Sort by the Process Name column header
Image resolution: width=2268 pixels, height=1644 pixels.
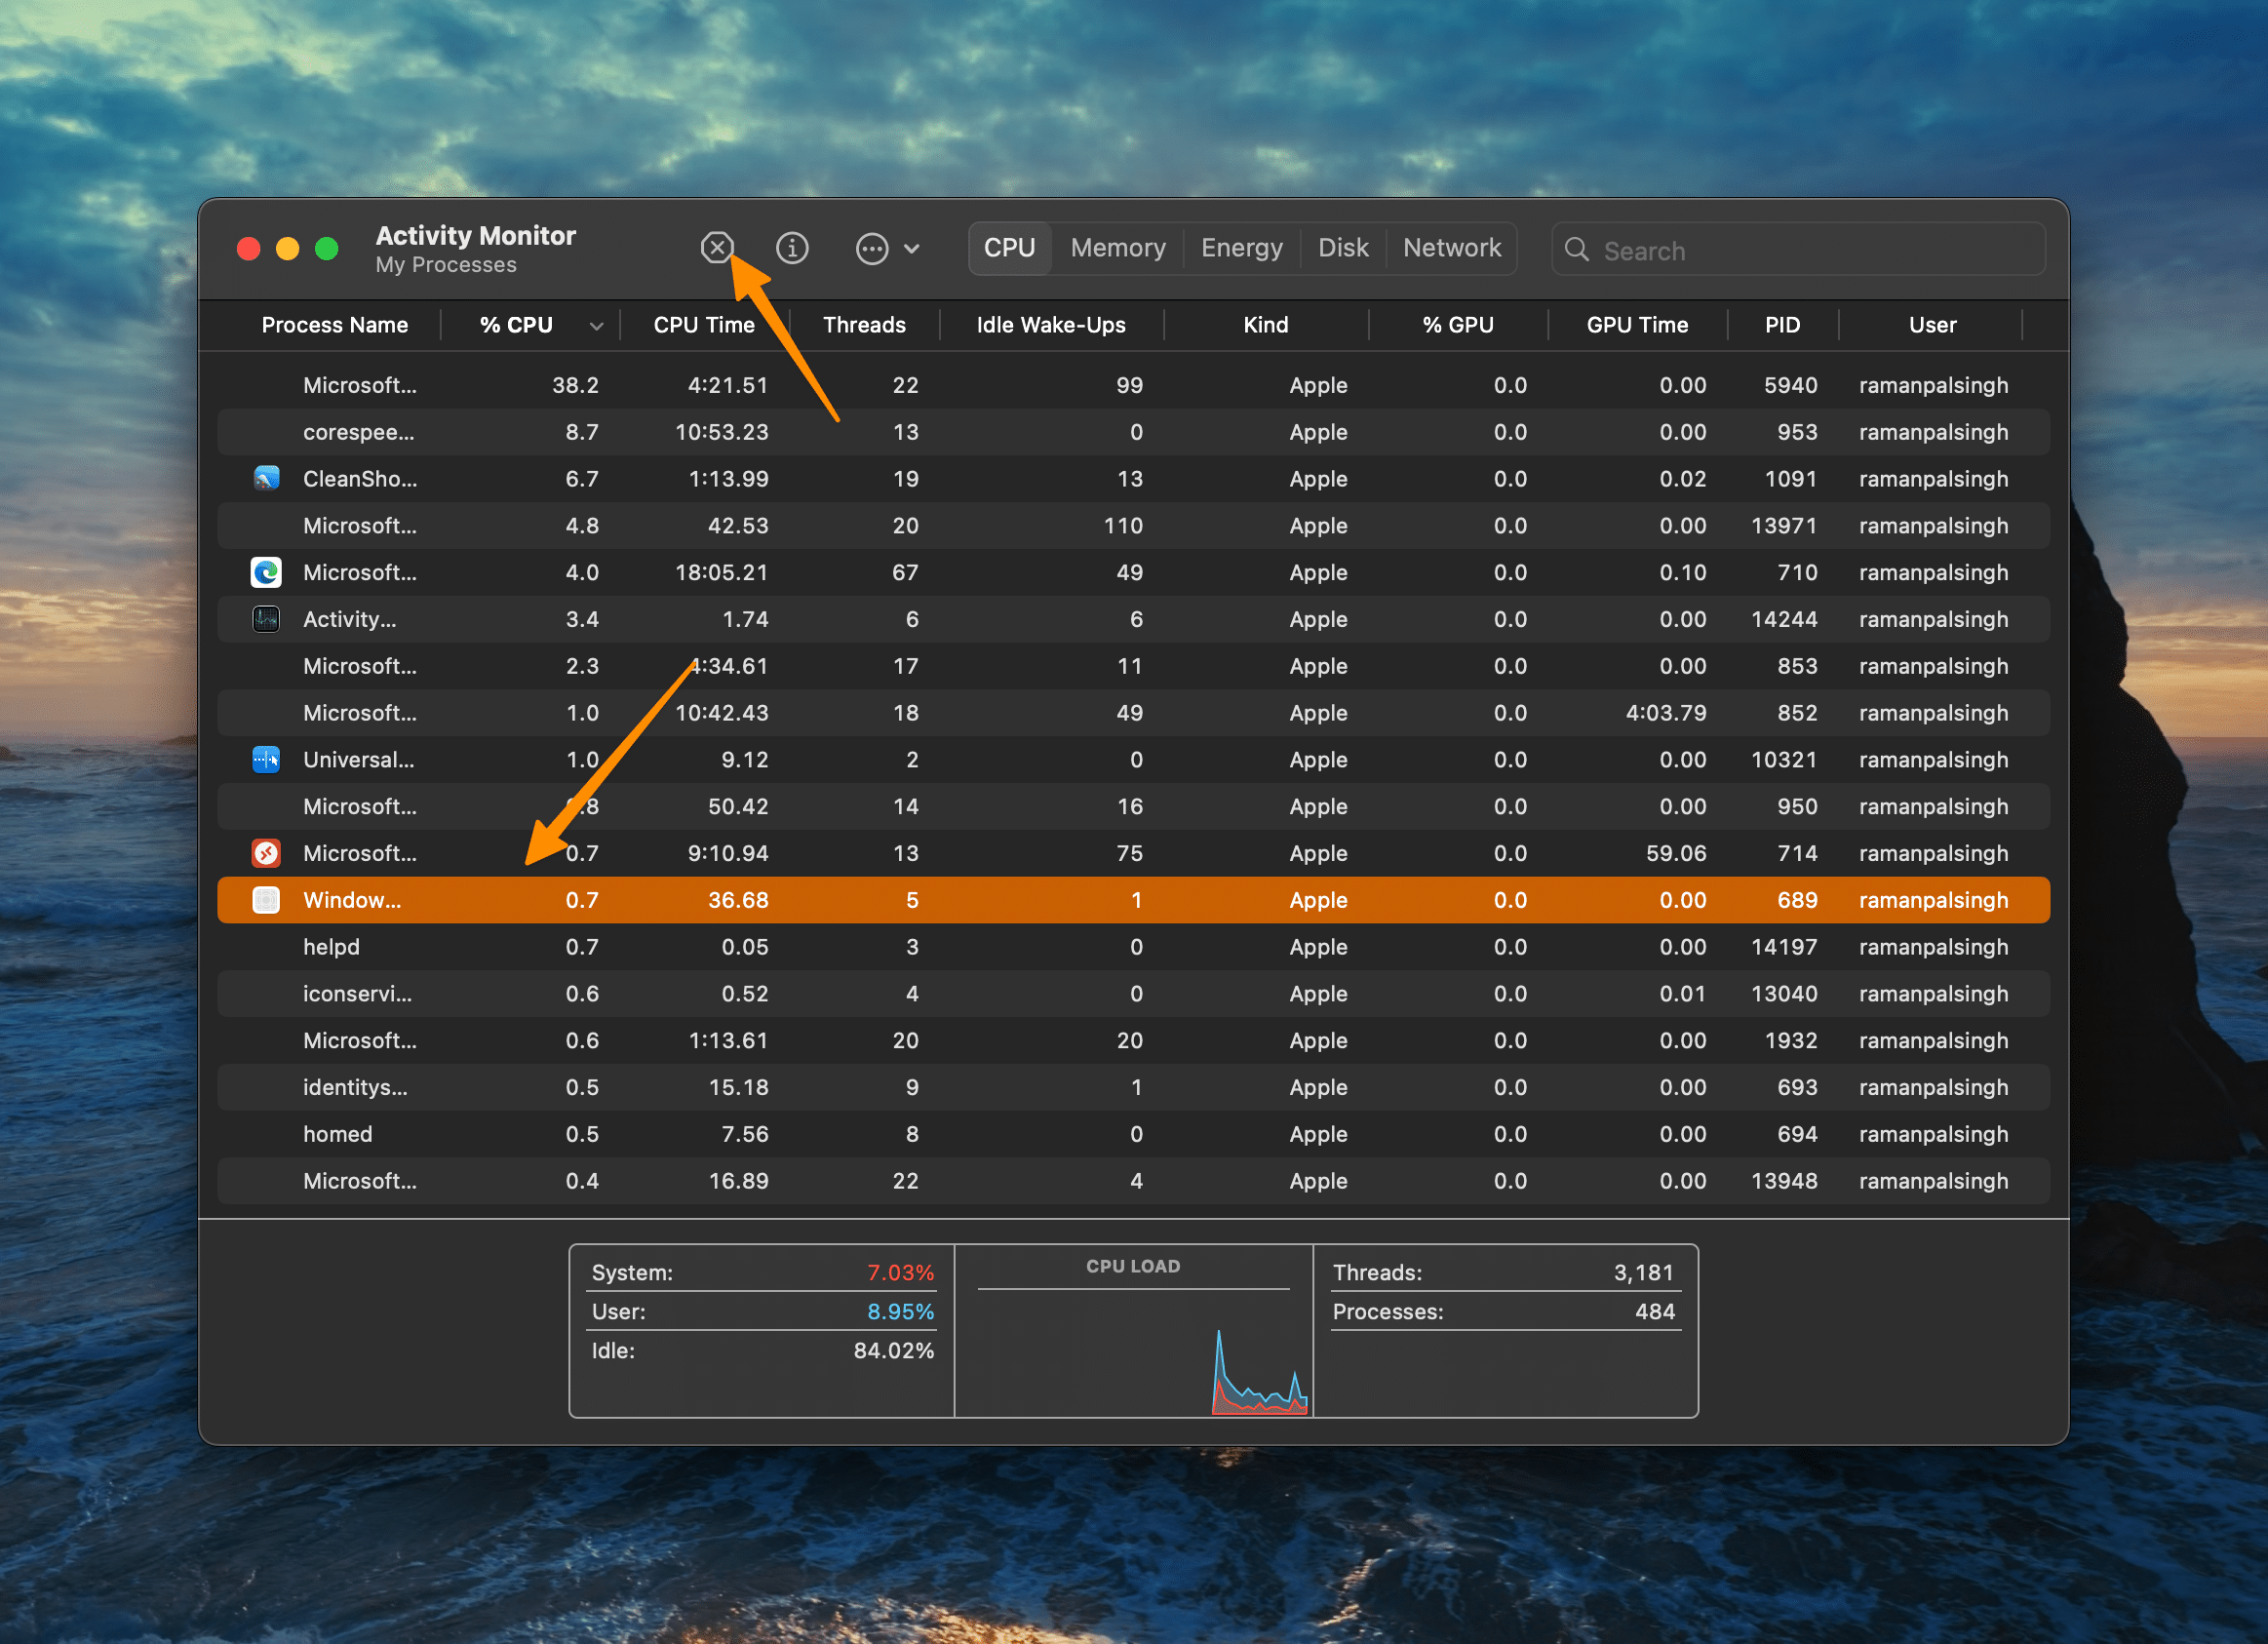click(334, 325)
